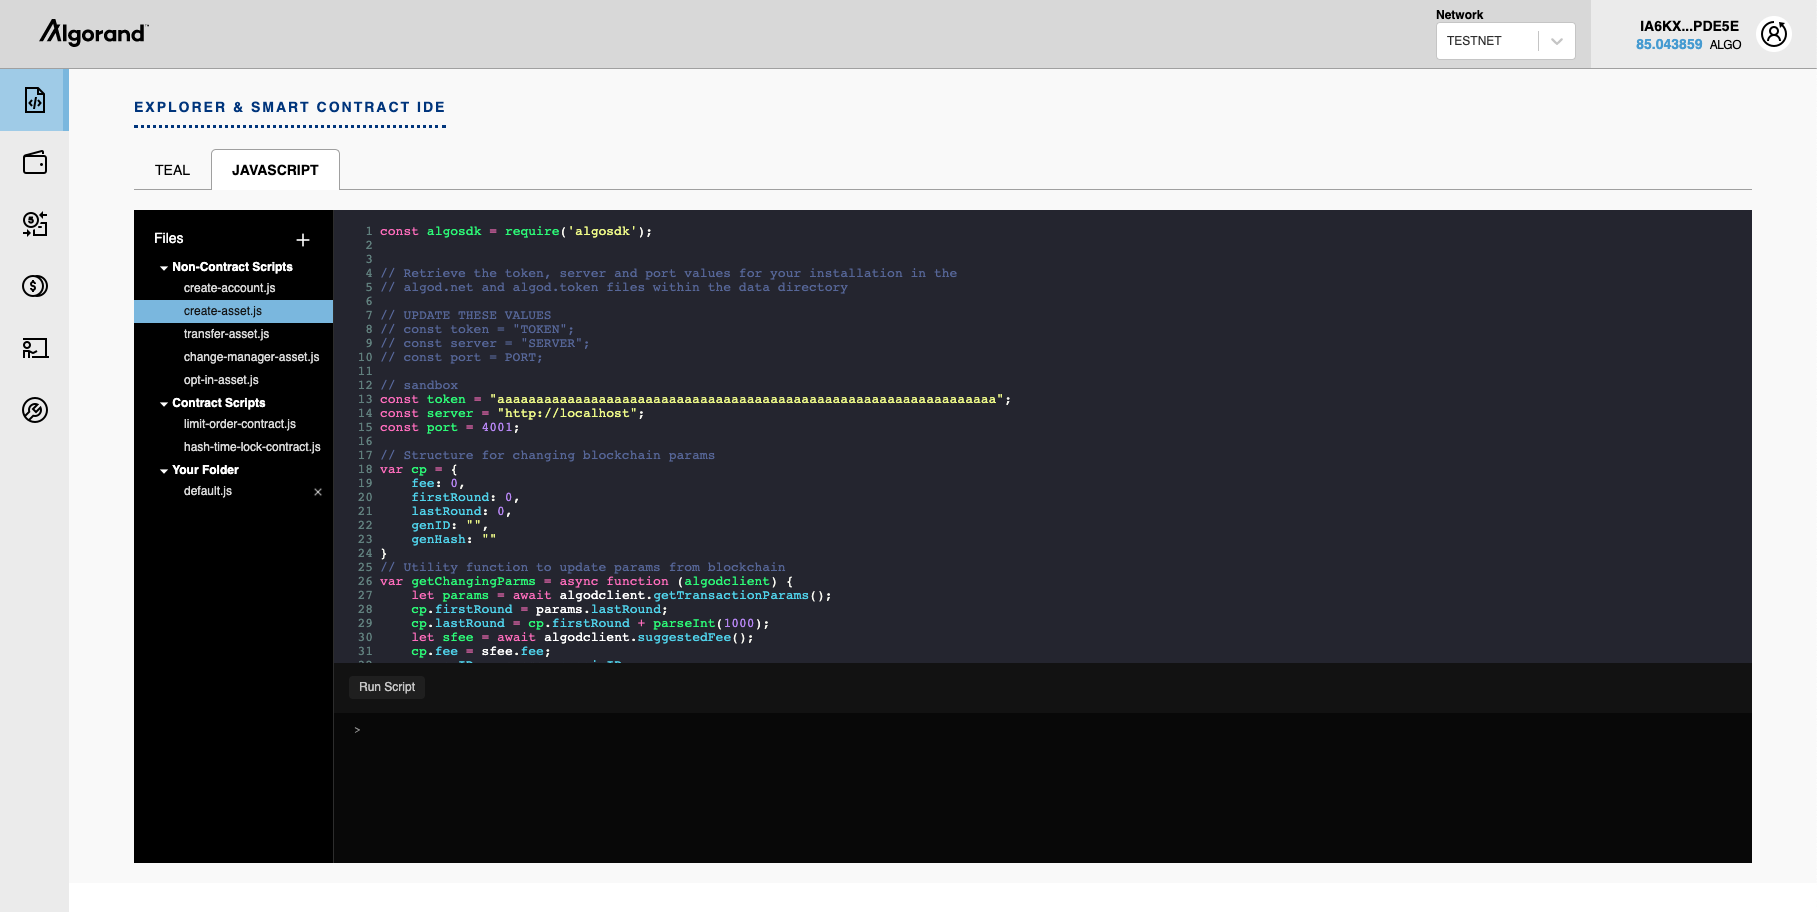This screenshot has height=912, width=1817.
Task: Click the presentation board sidebar icon
Action: tap(34, 348)
